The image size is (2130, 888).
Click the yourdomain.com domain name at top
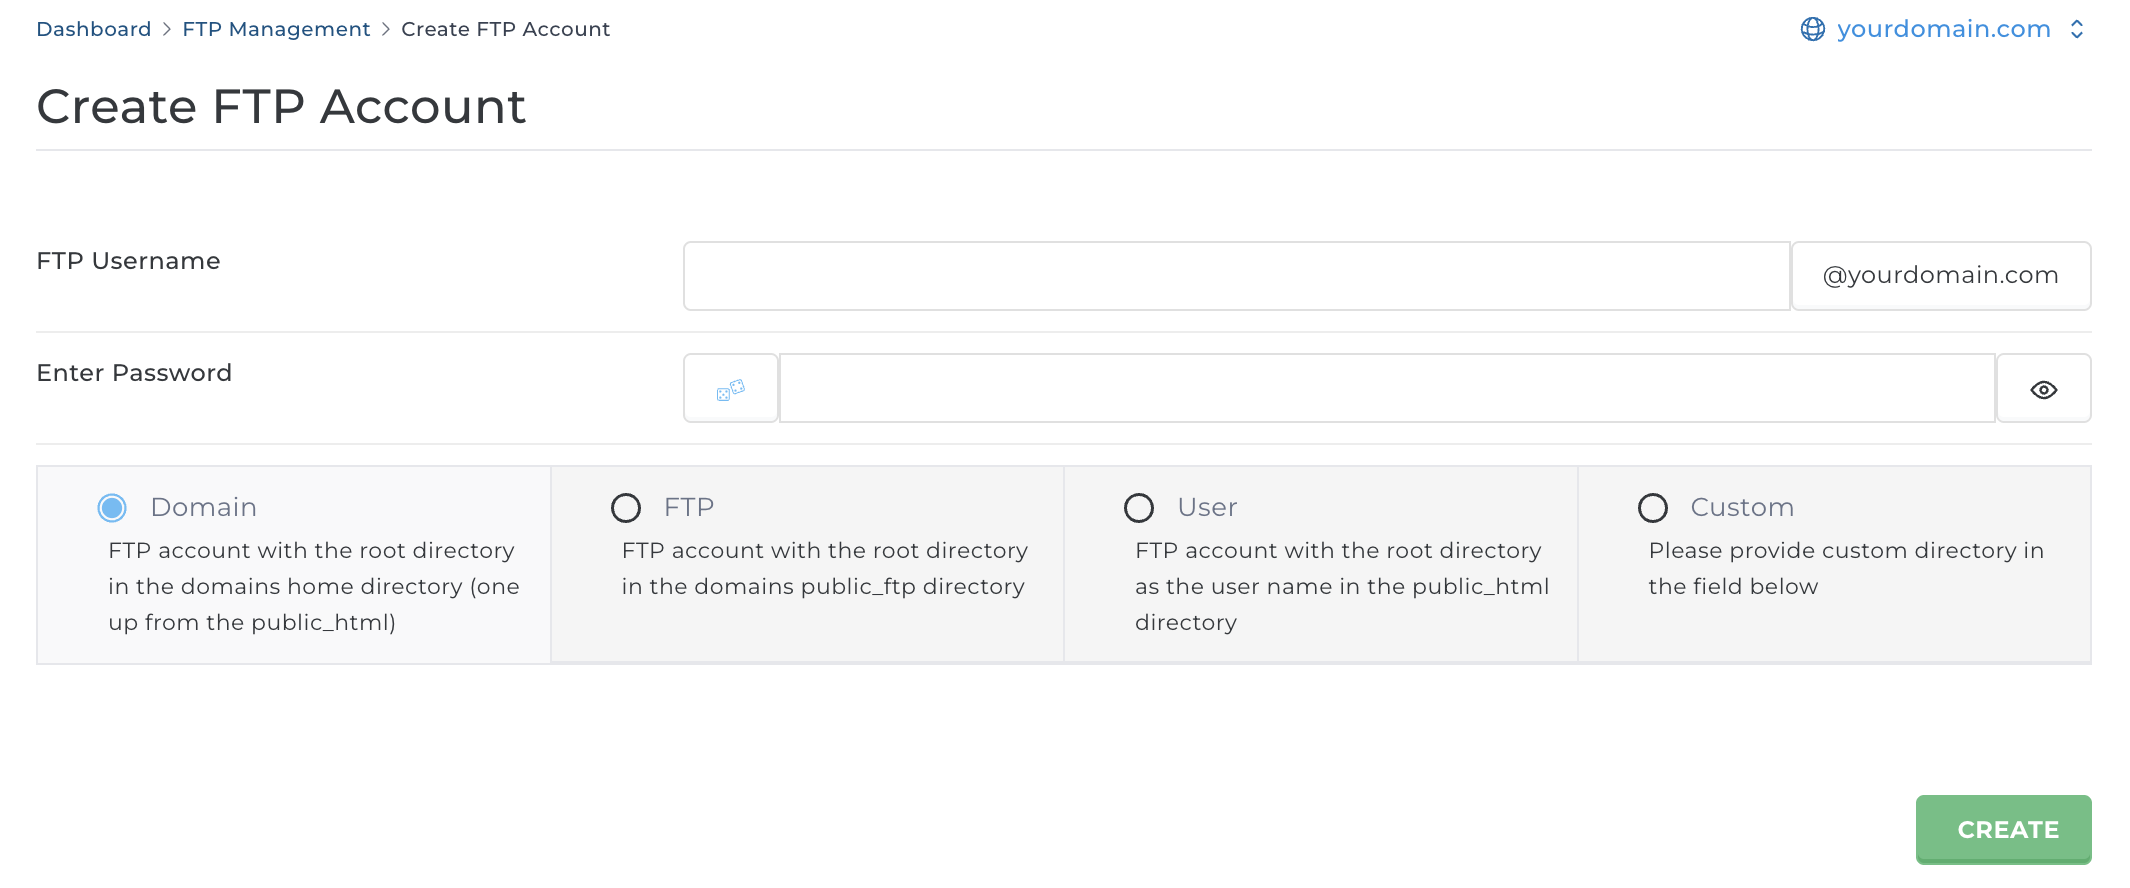(x=1943, y=29)
